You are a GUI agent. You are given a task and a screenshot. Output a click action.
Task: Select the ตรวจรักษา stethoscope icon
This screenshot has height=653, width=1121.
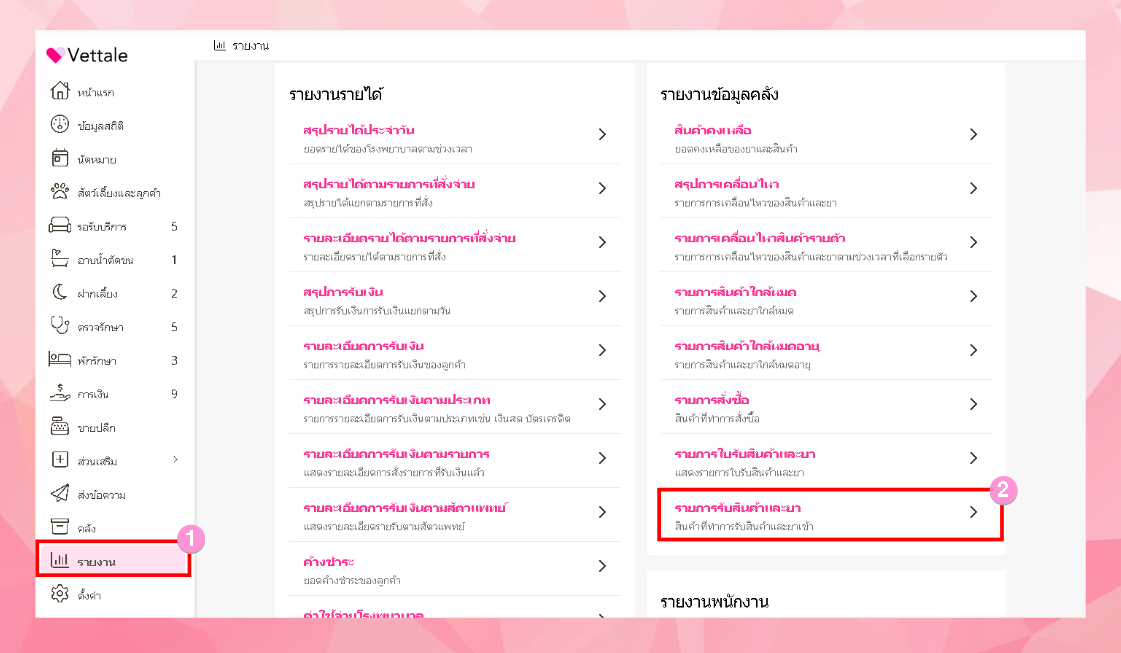[x=59, y=327]
